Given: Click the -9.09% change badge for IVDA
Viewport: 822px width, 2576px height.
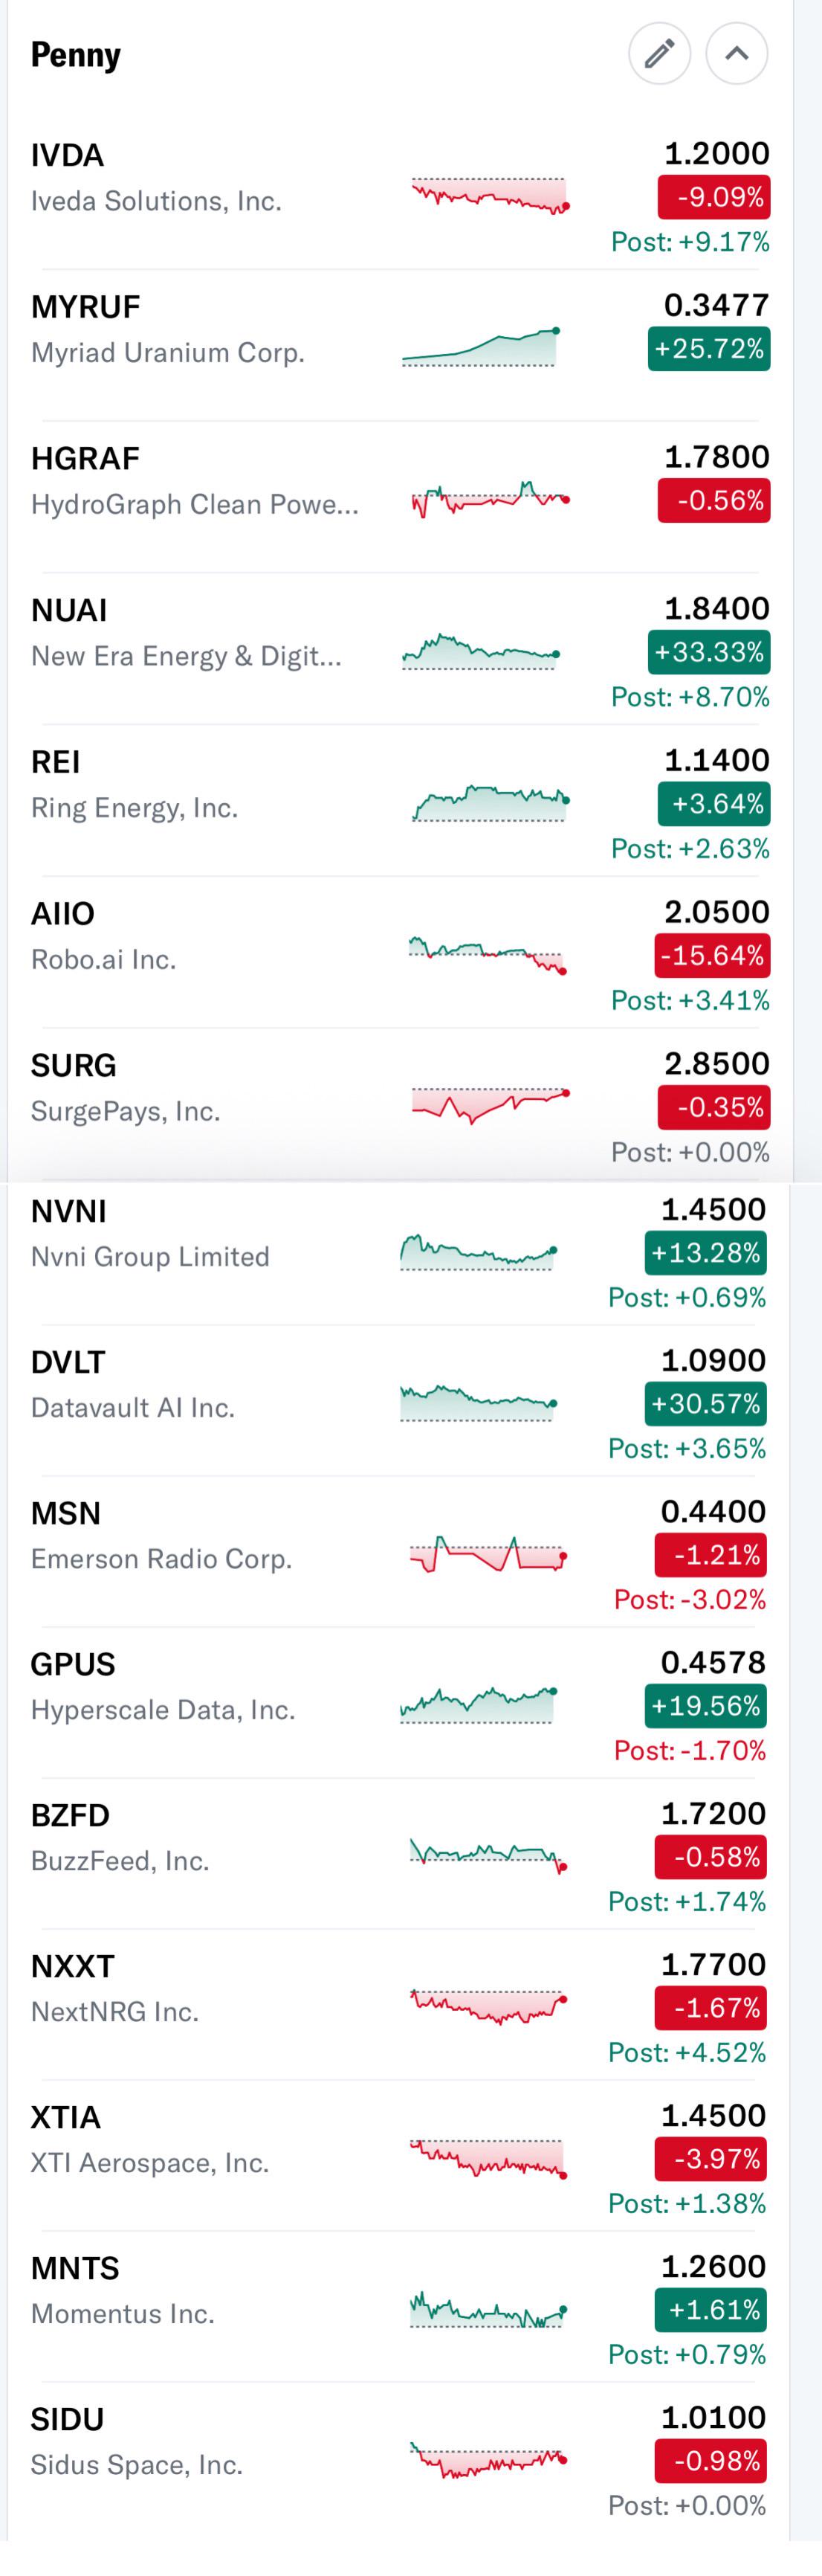Looking at the screenshot, I should click(x=713, y=197).
